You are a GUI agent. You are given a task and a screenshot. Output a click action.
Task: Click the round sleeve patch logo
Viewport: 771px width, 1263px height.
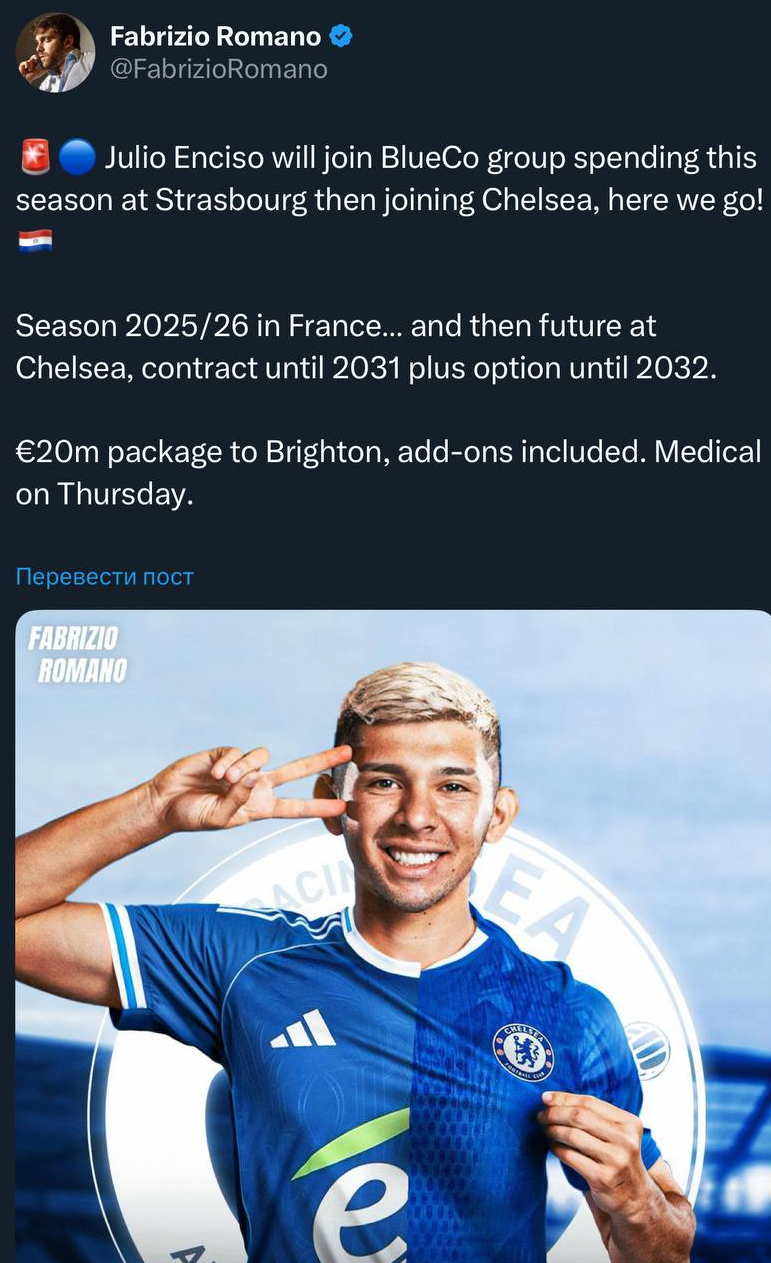650,1050
